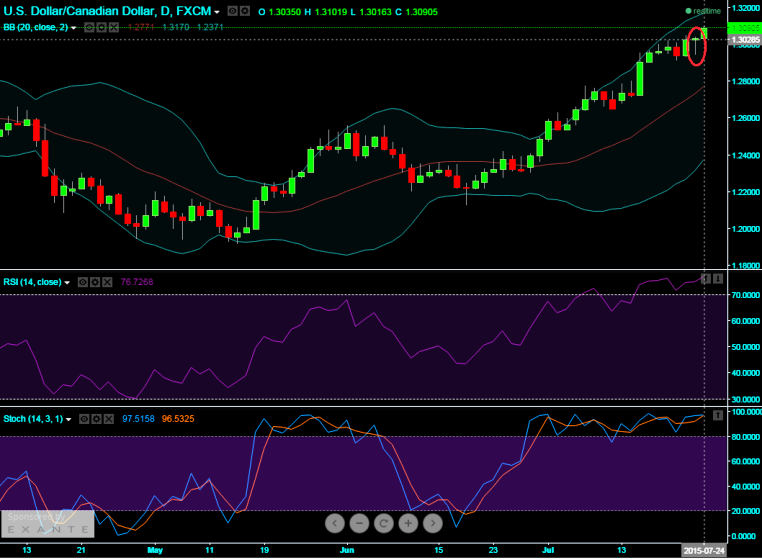This screenshot has width=762, height=560.
Task: Hide the RSI indicator via eye icon
Action: pos(83,282)
